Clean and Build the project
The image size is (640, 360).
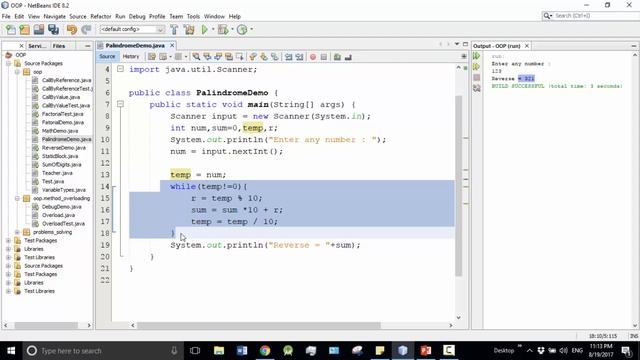(189, 29)
